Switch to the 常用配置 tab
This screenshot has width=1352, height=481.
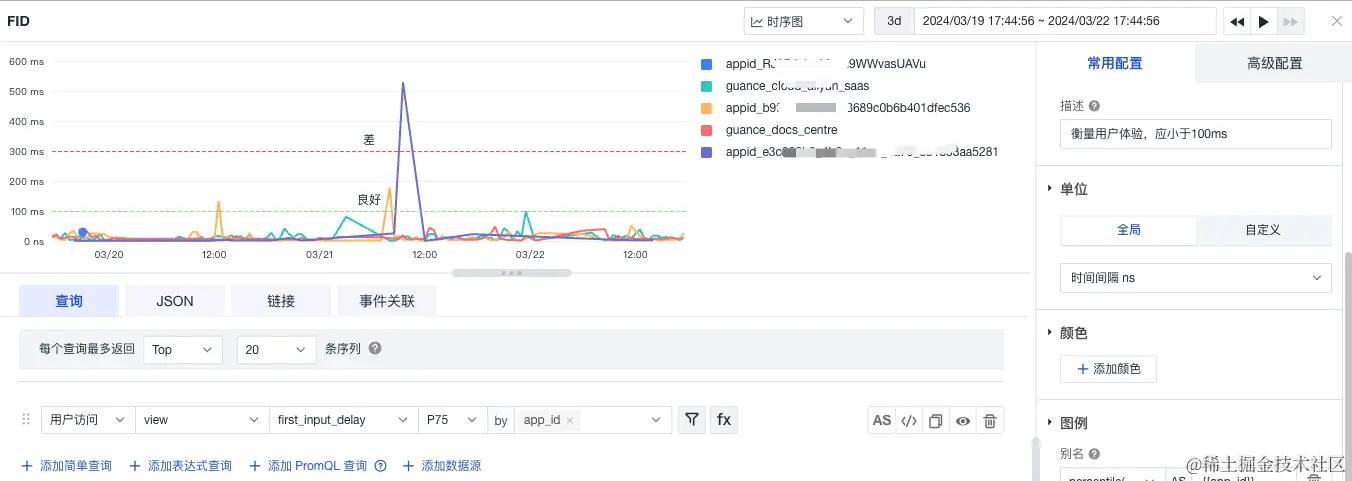tap(1115, 63)
